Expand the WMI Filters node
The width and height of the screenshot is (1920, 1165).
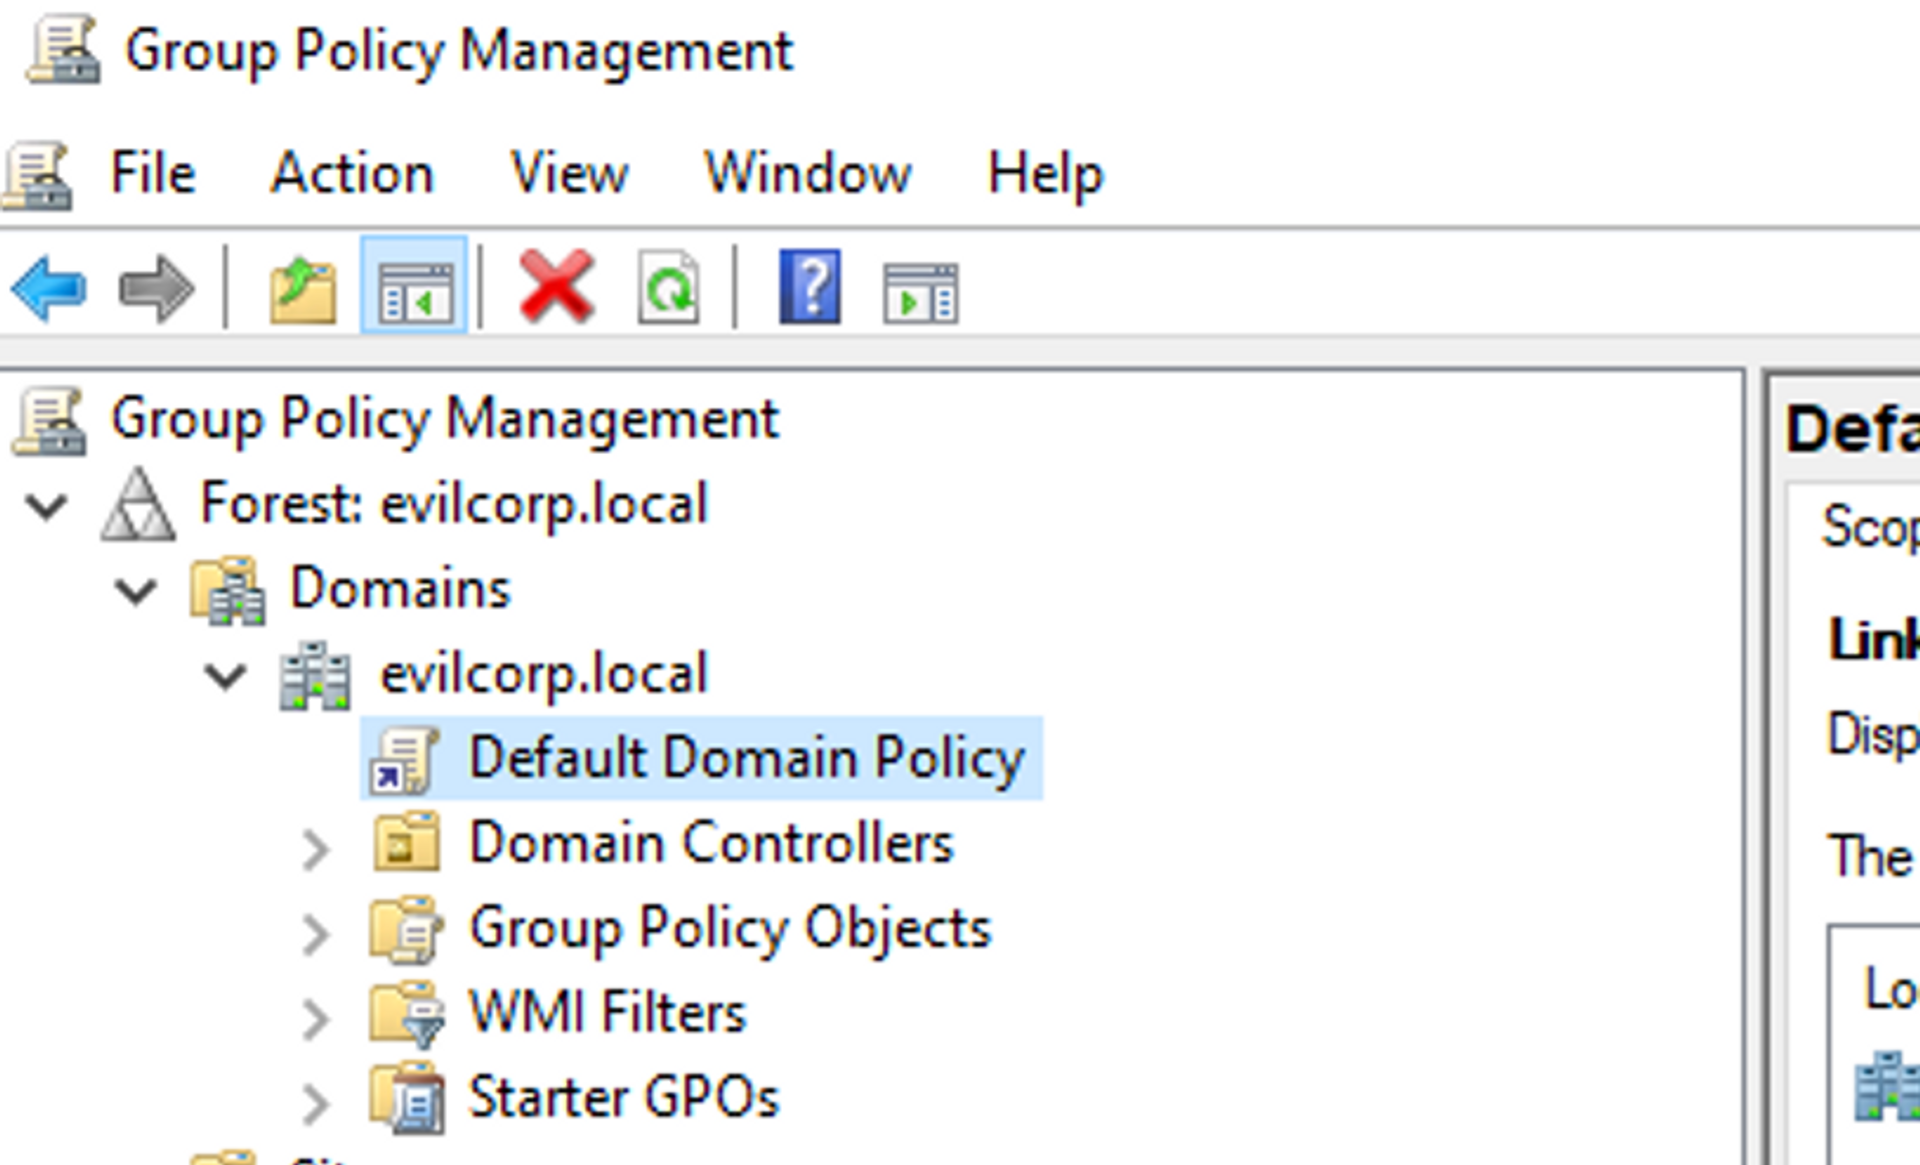pyautogui.click(x=315, y=1018)
